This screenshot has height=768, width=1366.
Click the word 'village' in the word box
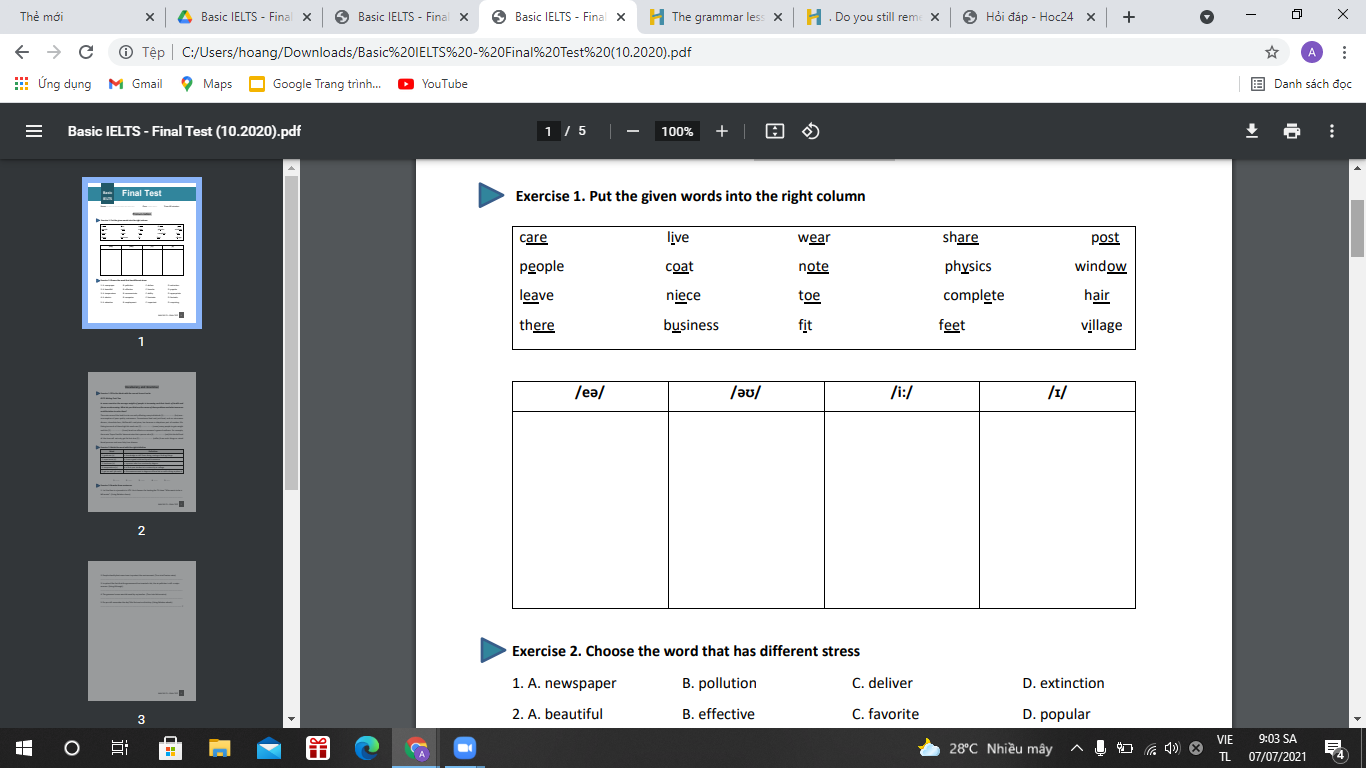click(1101, 325)
